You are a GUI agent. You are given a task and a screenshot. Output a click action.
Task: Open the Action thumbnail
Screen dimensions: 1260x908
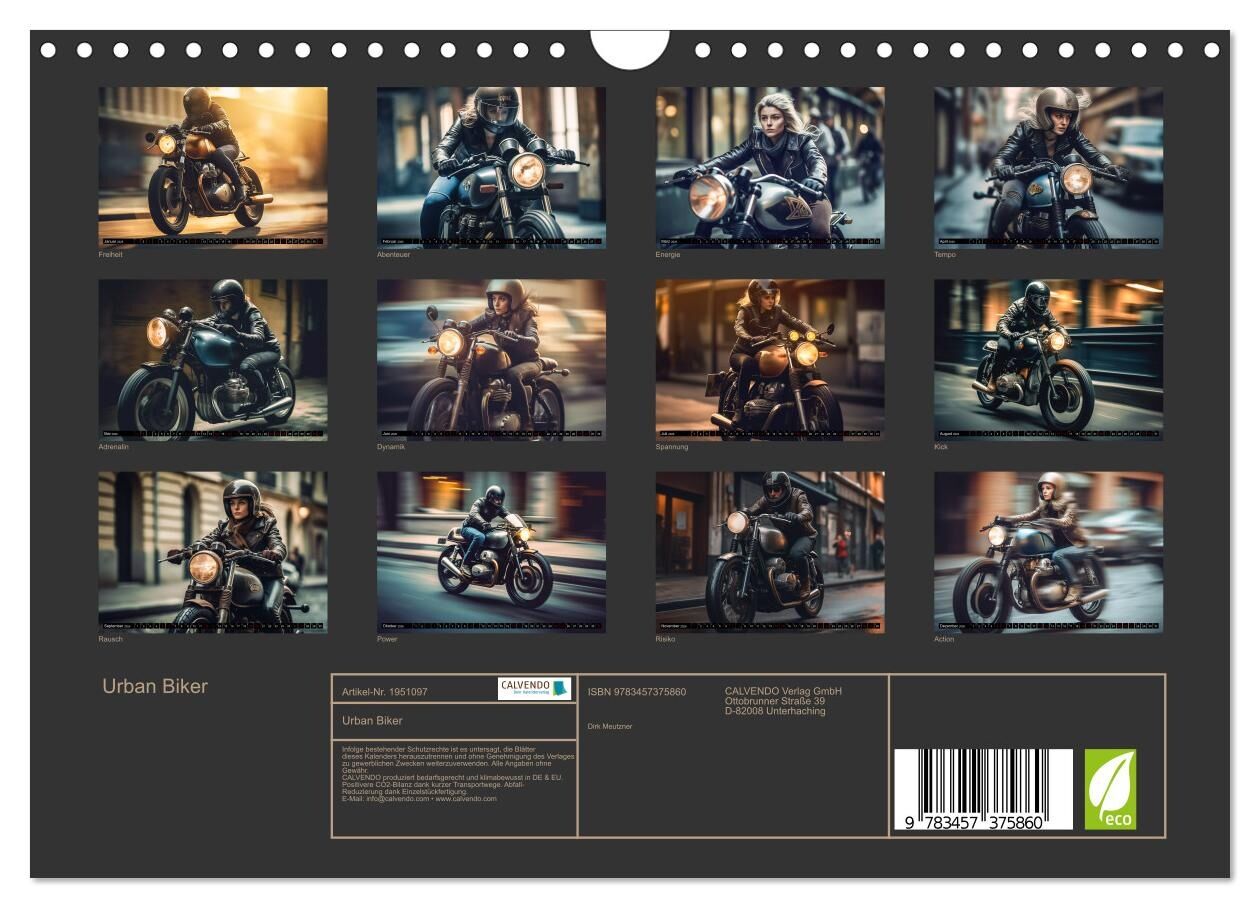coord(1048,552)
